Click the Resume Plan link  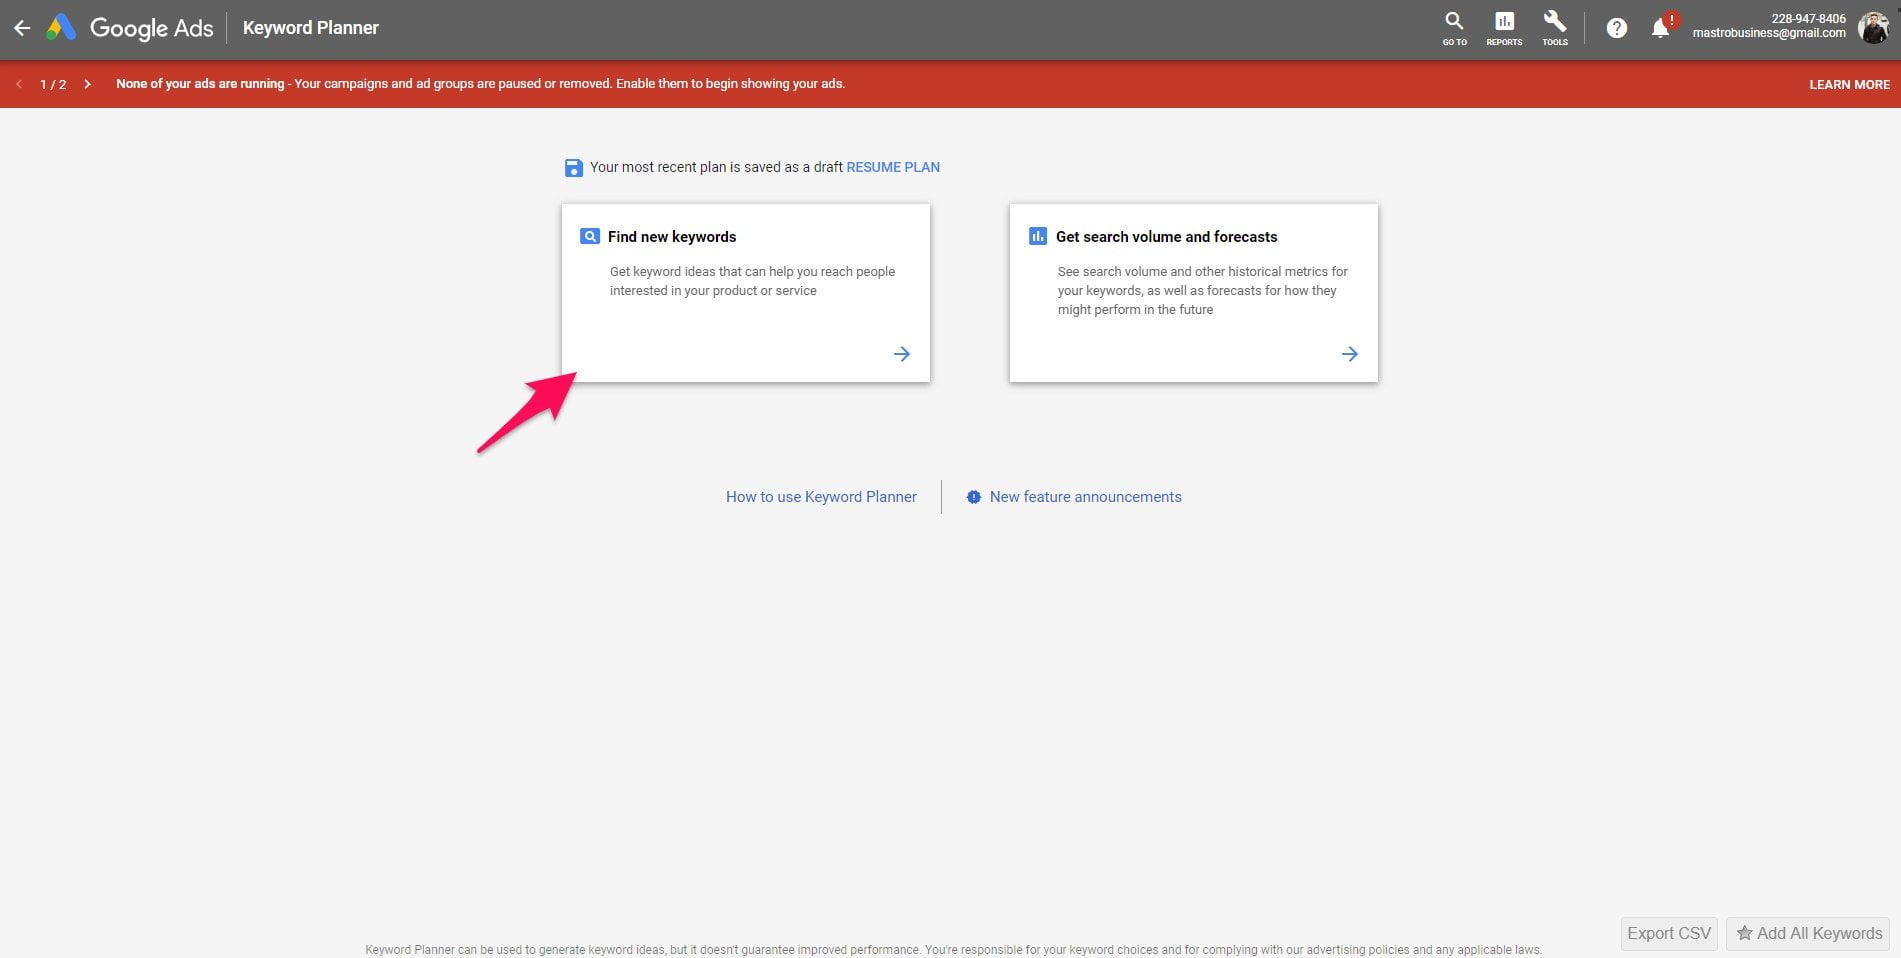click(893, 167)
